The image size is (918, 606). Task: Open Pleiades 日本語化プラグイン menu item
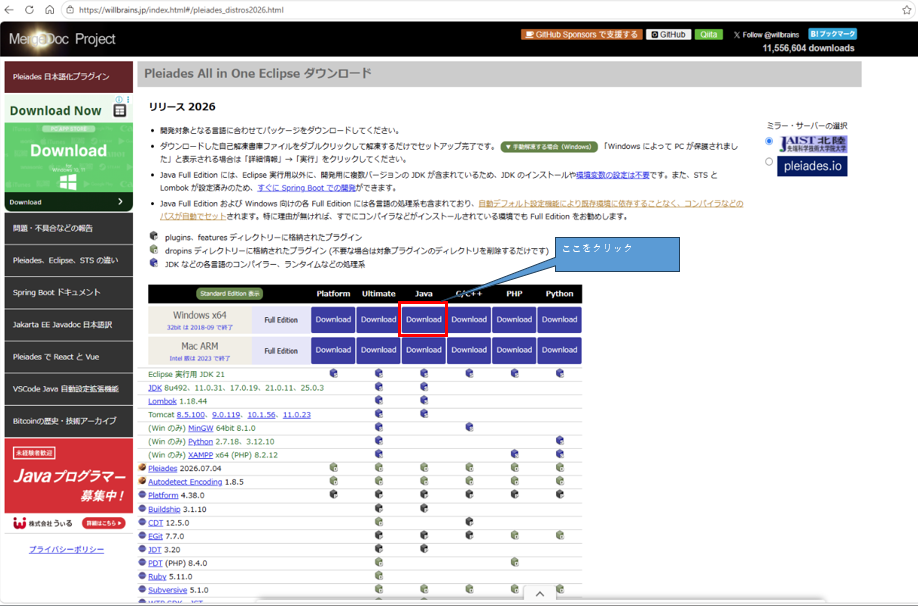68,77
